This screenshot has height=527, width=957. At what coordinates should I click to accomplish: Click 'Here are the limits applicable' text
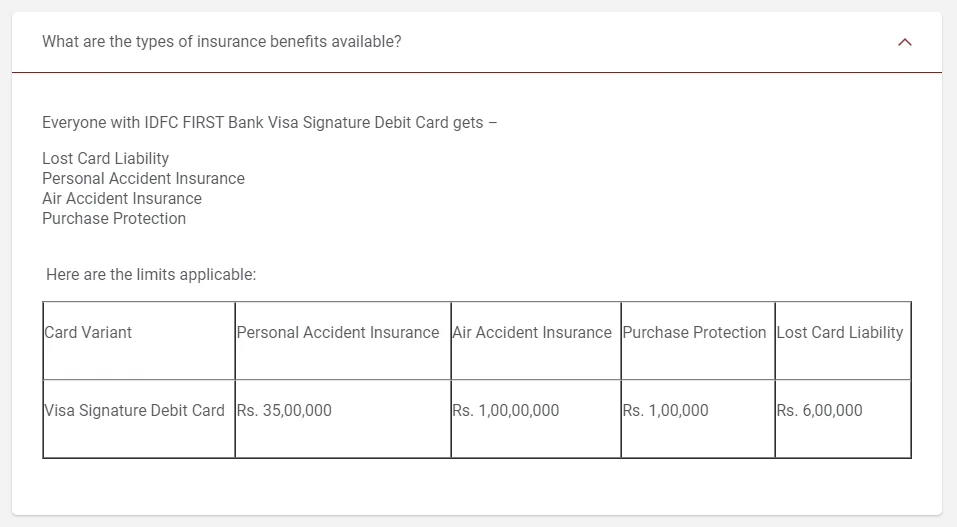[151, 275]
